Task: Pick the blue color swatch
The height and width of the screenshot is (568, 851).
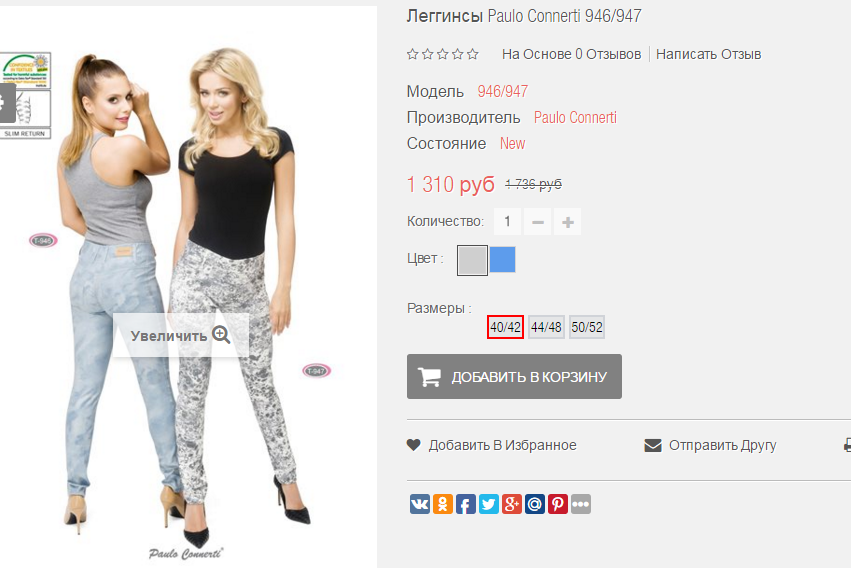Action: point(503,259)
